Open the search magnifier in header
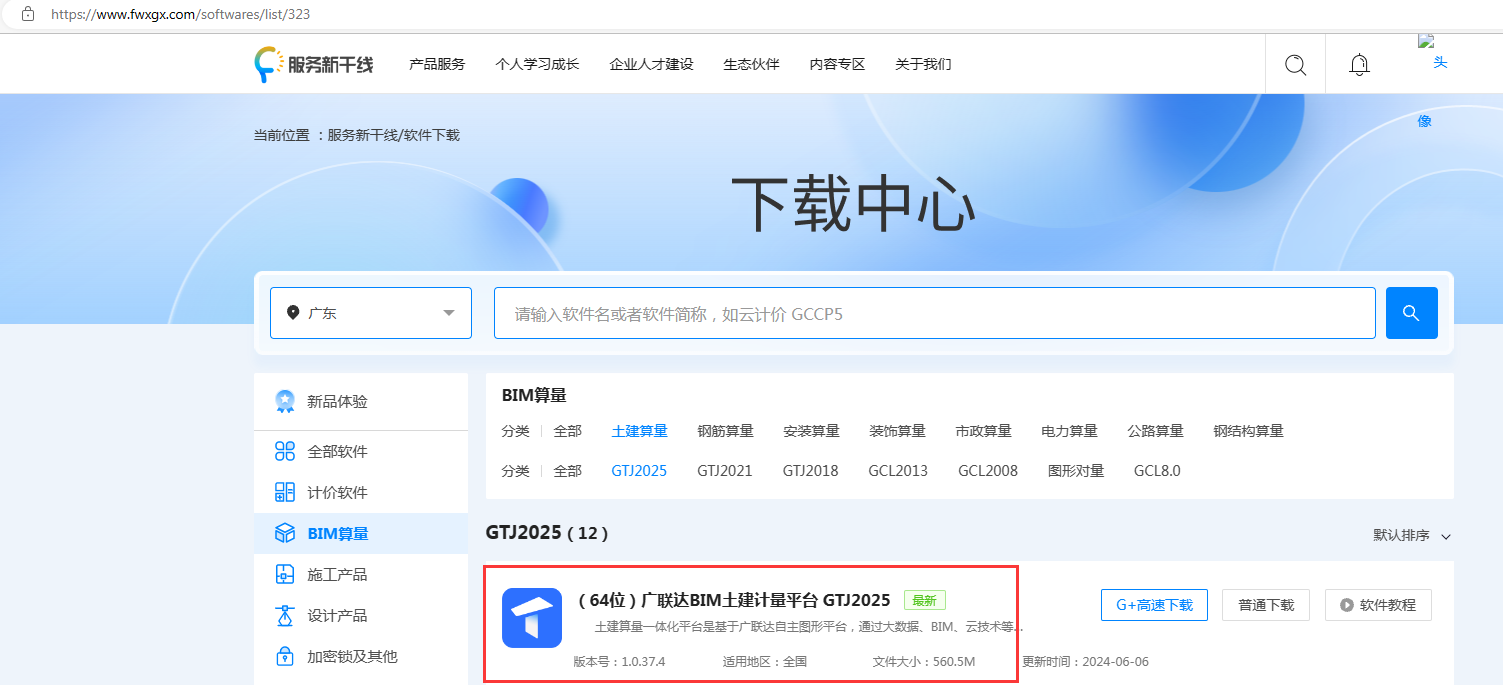Viewport: 1503px width, 685px height. 1295,65
